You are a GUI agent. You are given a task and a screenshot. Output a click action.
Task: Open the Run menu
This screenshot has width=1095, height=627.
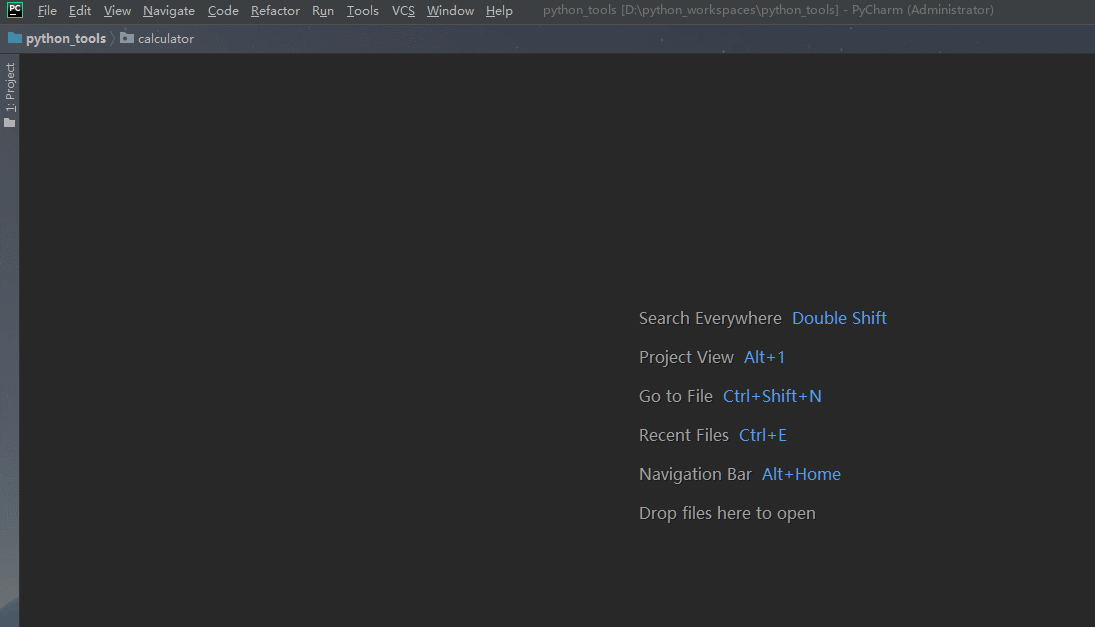click(323, 10)
